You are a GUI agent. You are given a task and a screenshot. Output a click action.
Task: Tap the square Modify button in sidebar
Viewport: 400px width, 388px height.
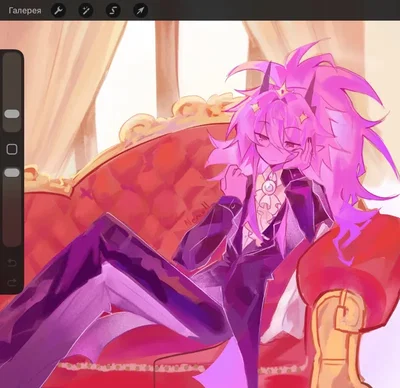[12, 149]
